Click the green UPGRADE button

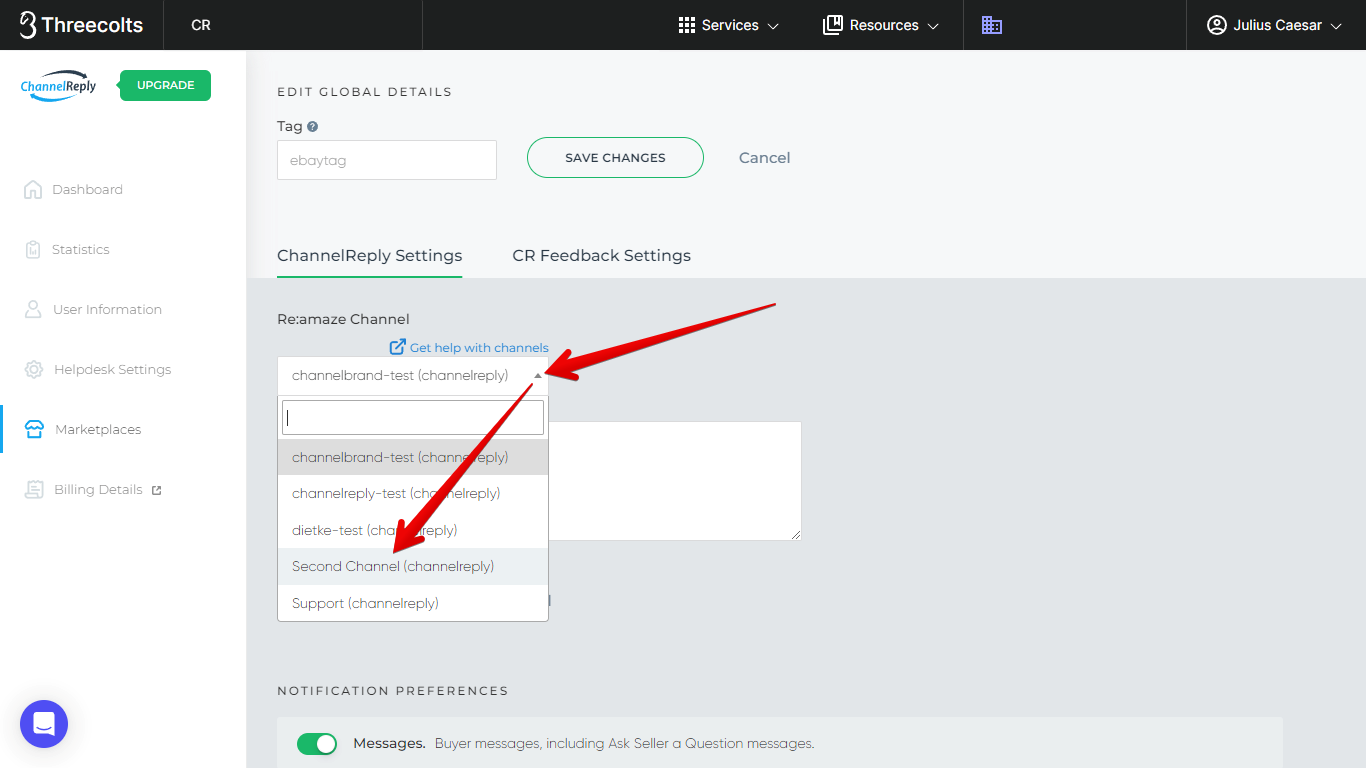(x=165, y=85)
